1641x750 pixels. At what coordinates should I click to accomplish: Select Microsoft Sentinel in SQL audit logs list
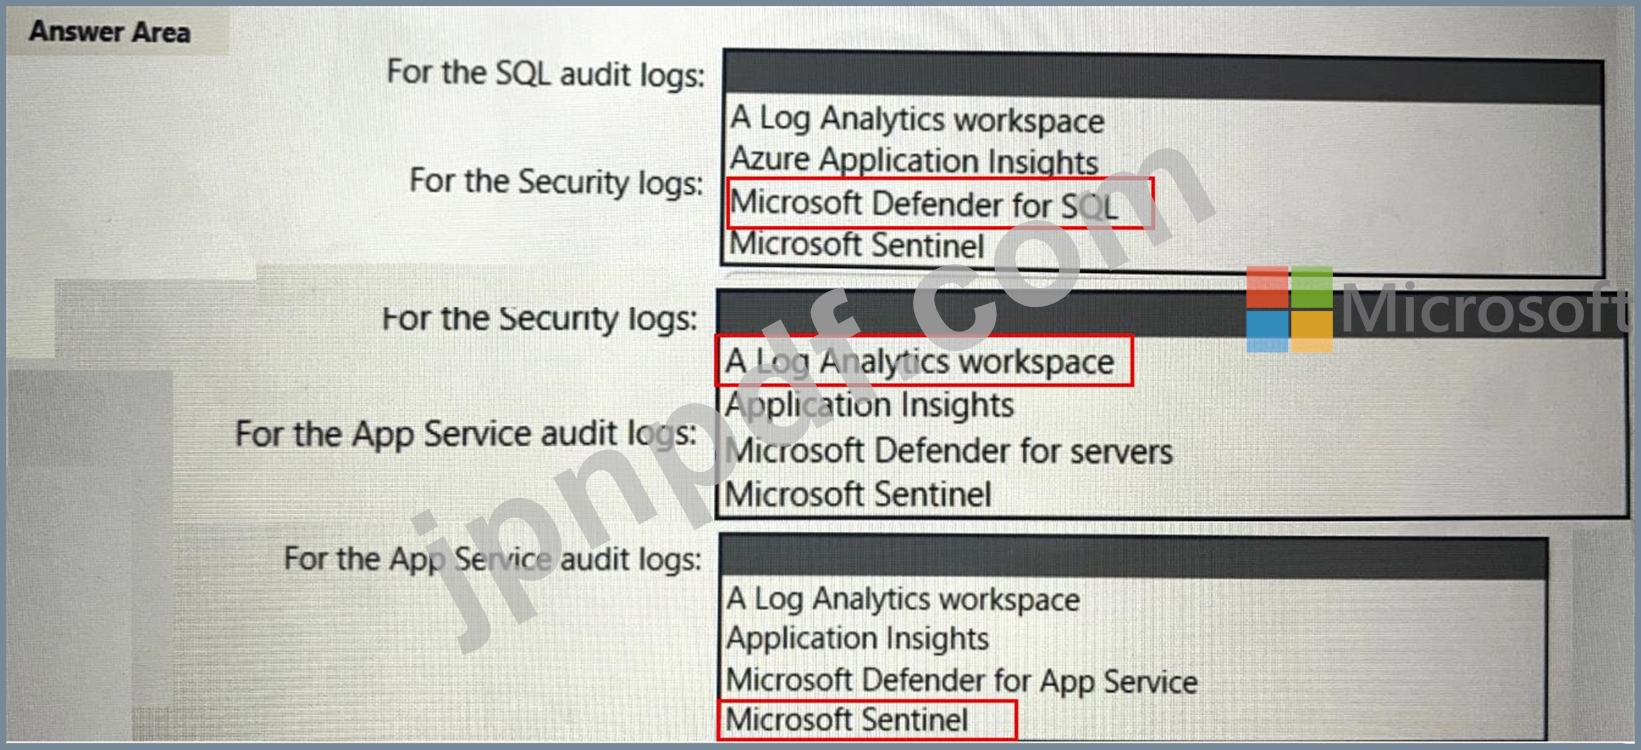[857, 244]
